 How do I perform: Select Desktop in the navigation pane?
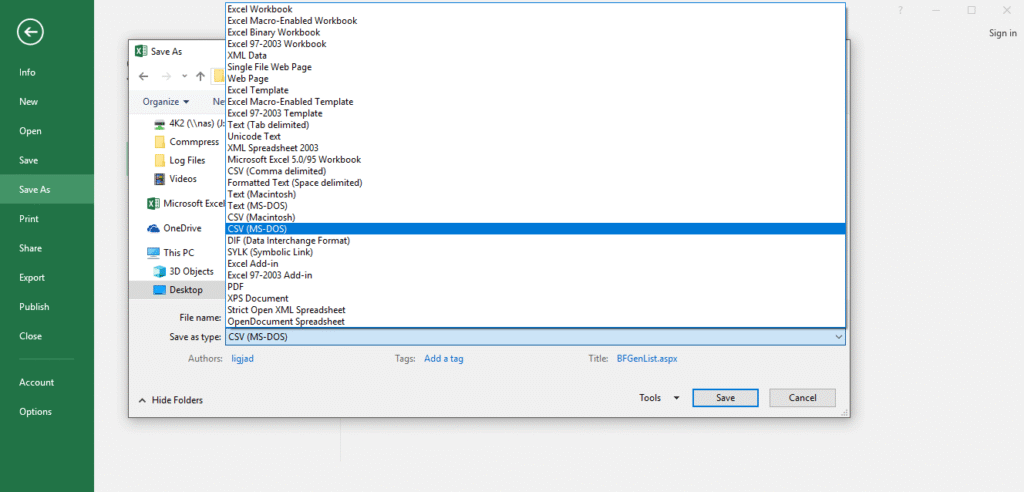point(185,290)
